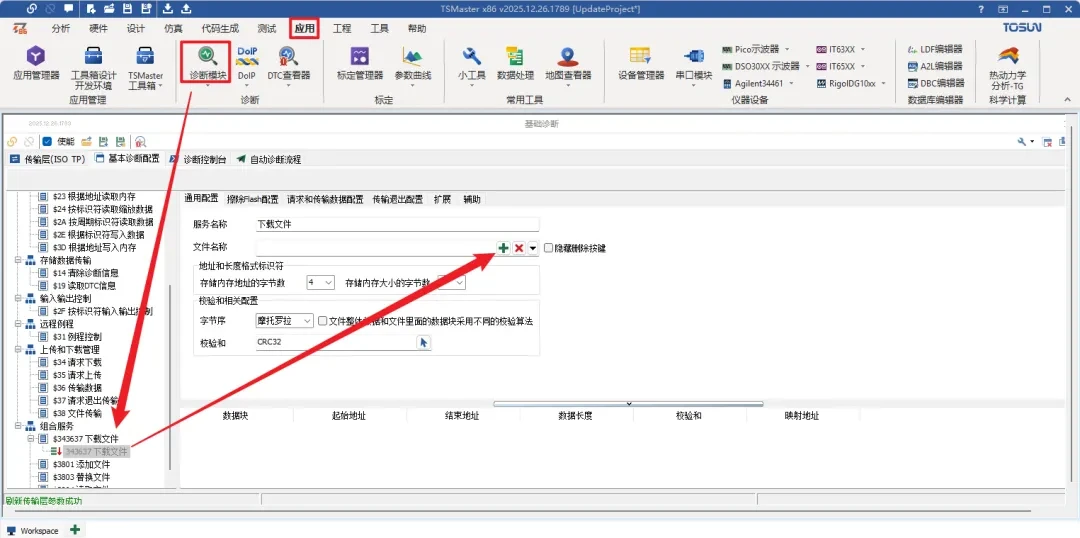1080x538 pixels.
Task: Open 数据处理 data processing
Action: pyautogui.click(x=515, y=63)
